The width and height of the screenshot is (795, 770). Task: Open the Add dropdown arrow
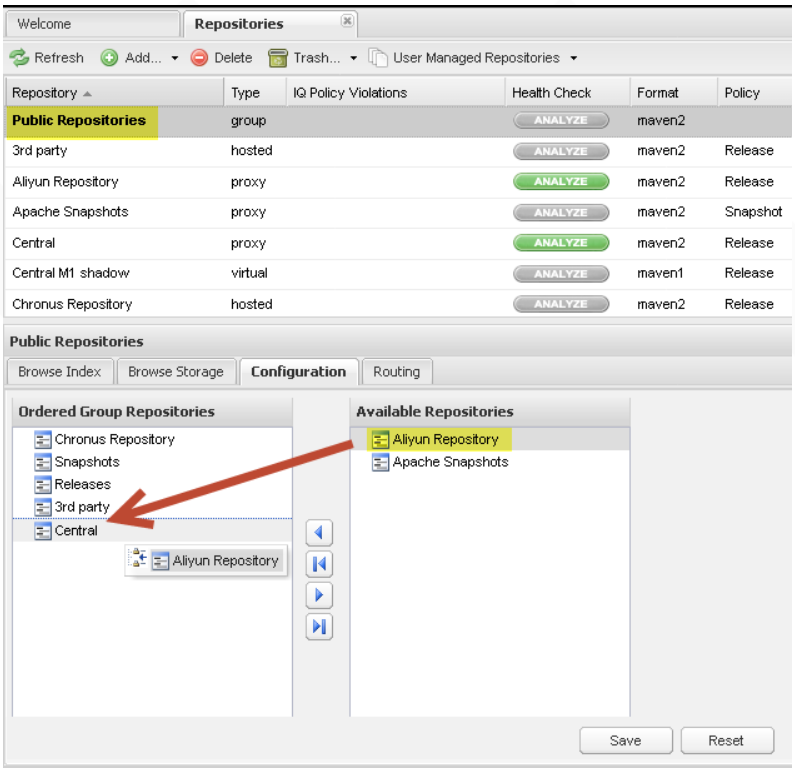pyautogui.click(x=174, y=58)
